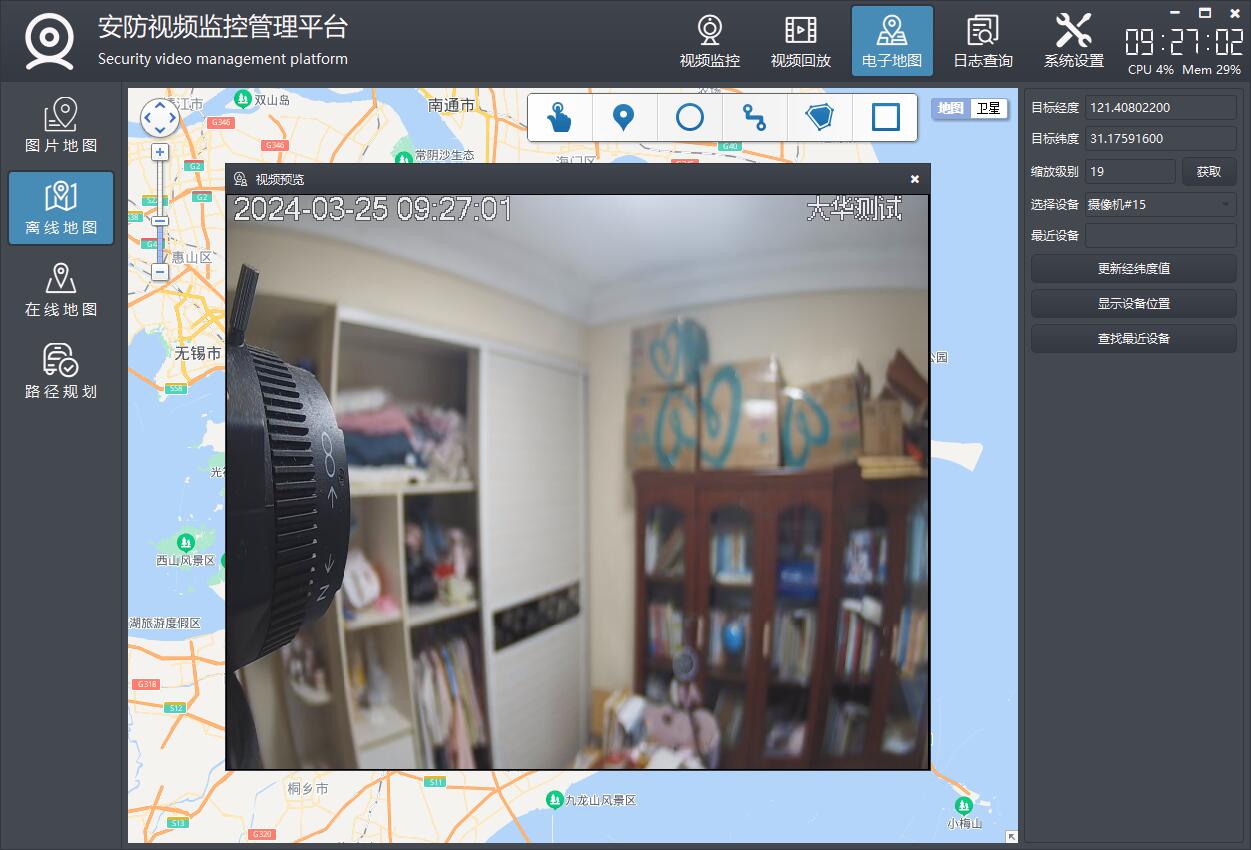Screen dimensions: 1251x850
Task: Open the 选择设备 camera dropdown
Action: pos(1160,204)
